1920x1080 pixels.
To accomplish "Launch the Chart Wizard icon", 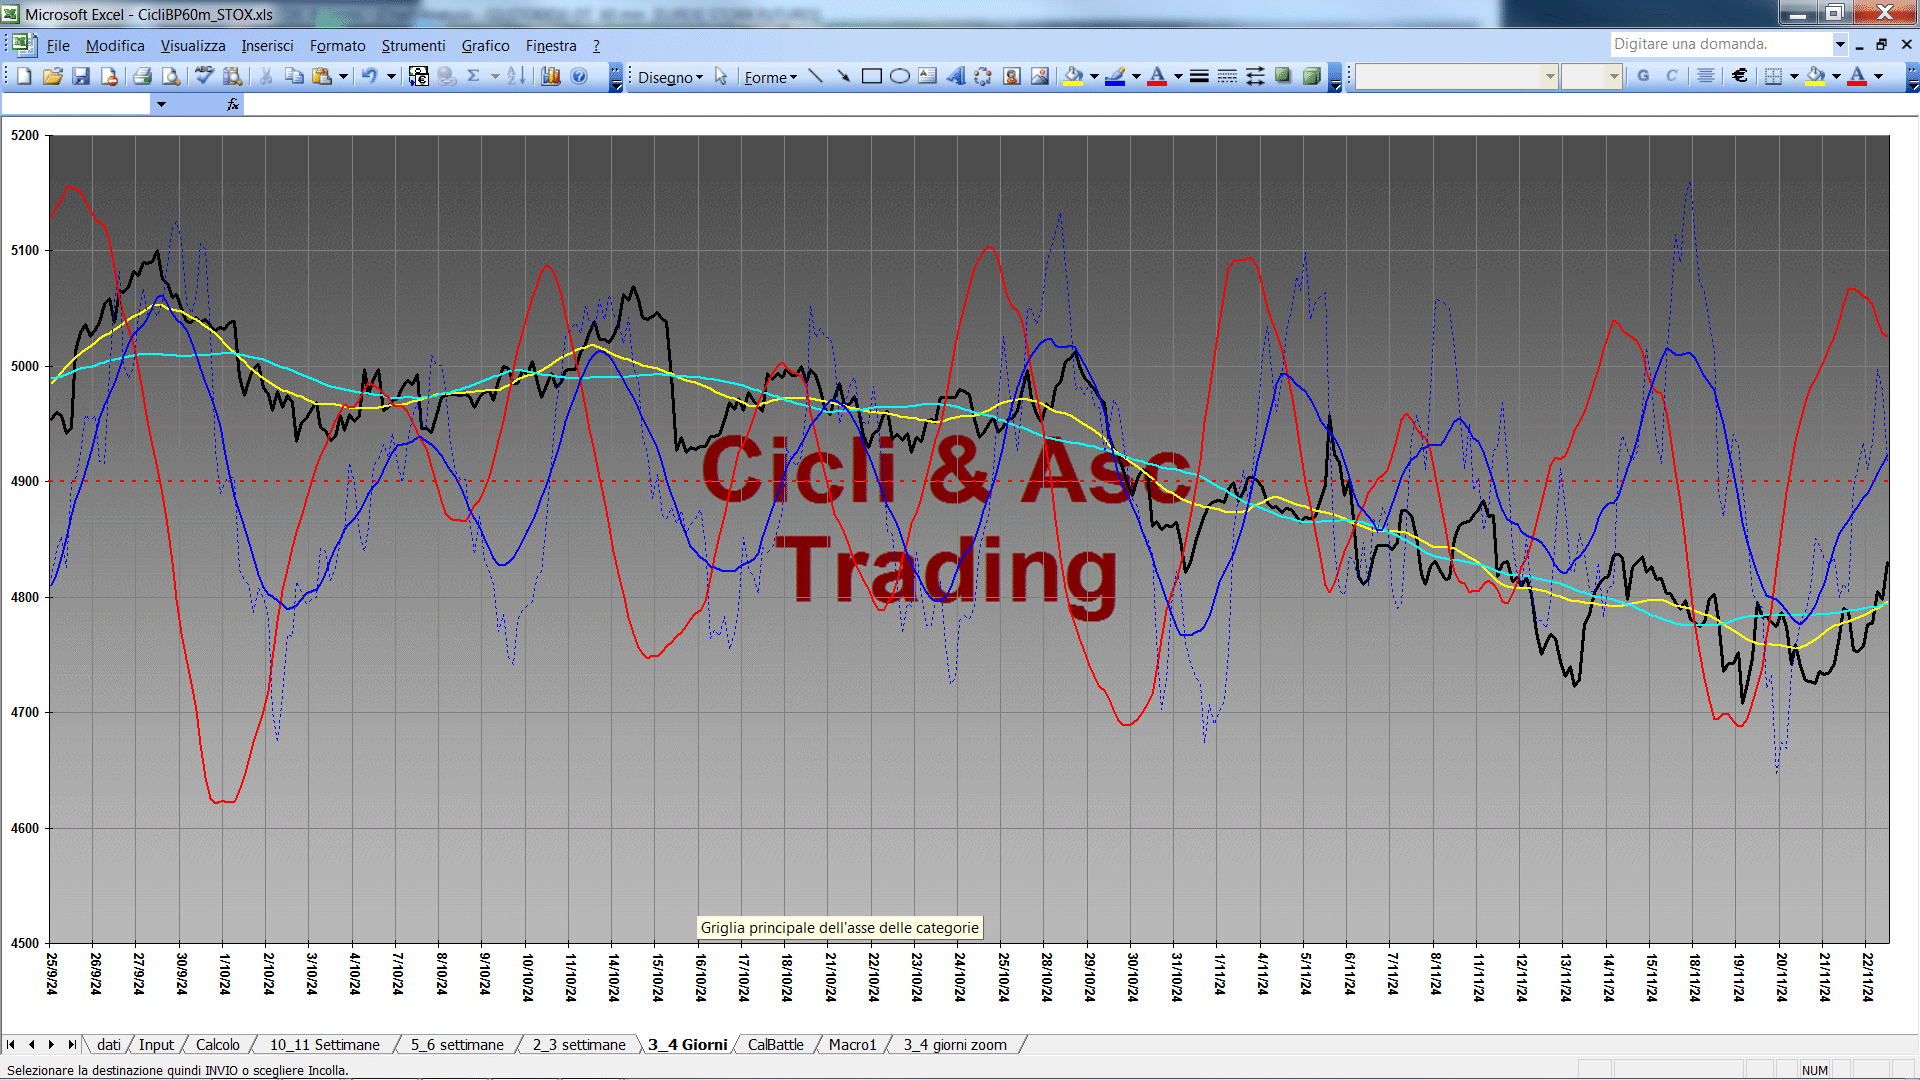I will 550,76.
